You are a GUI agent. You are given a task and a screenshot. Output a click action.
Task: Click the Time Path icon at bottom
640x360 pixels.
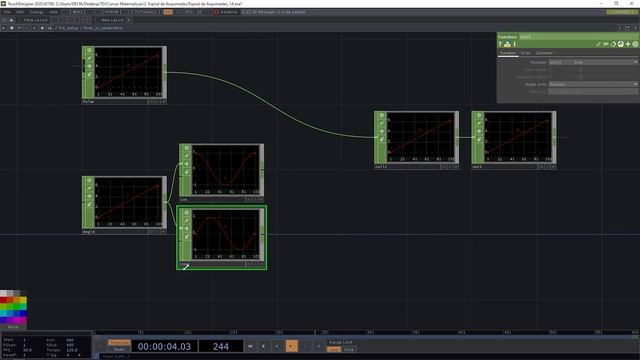(x=96, y=356)
